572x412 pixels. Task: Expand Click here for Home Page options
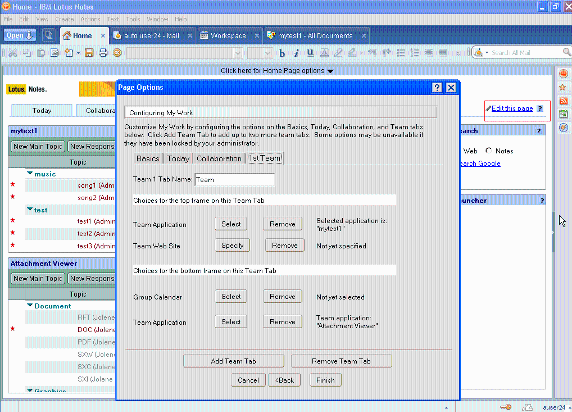click(x=277, y=70)
